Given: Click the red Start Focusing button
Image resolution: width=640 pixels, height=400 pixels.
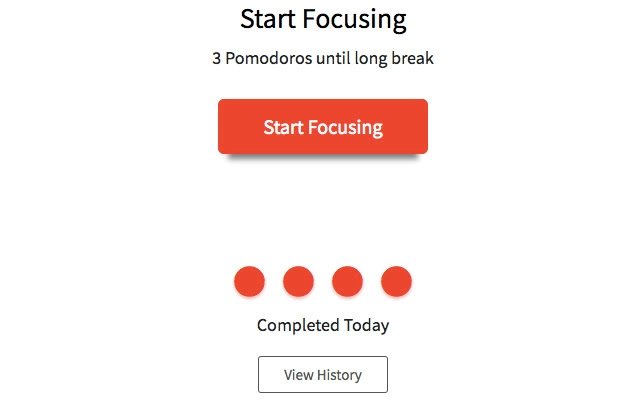Looking at the screenshot, I should click(x=323, y=127).
